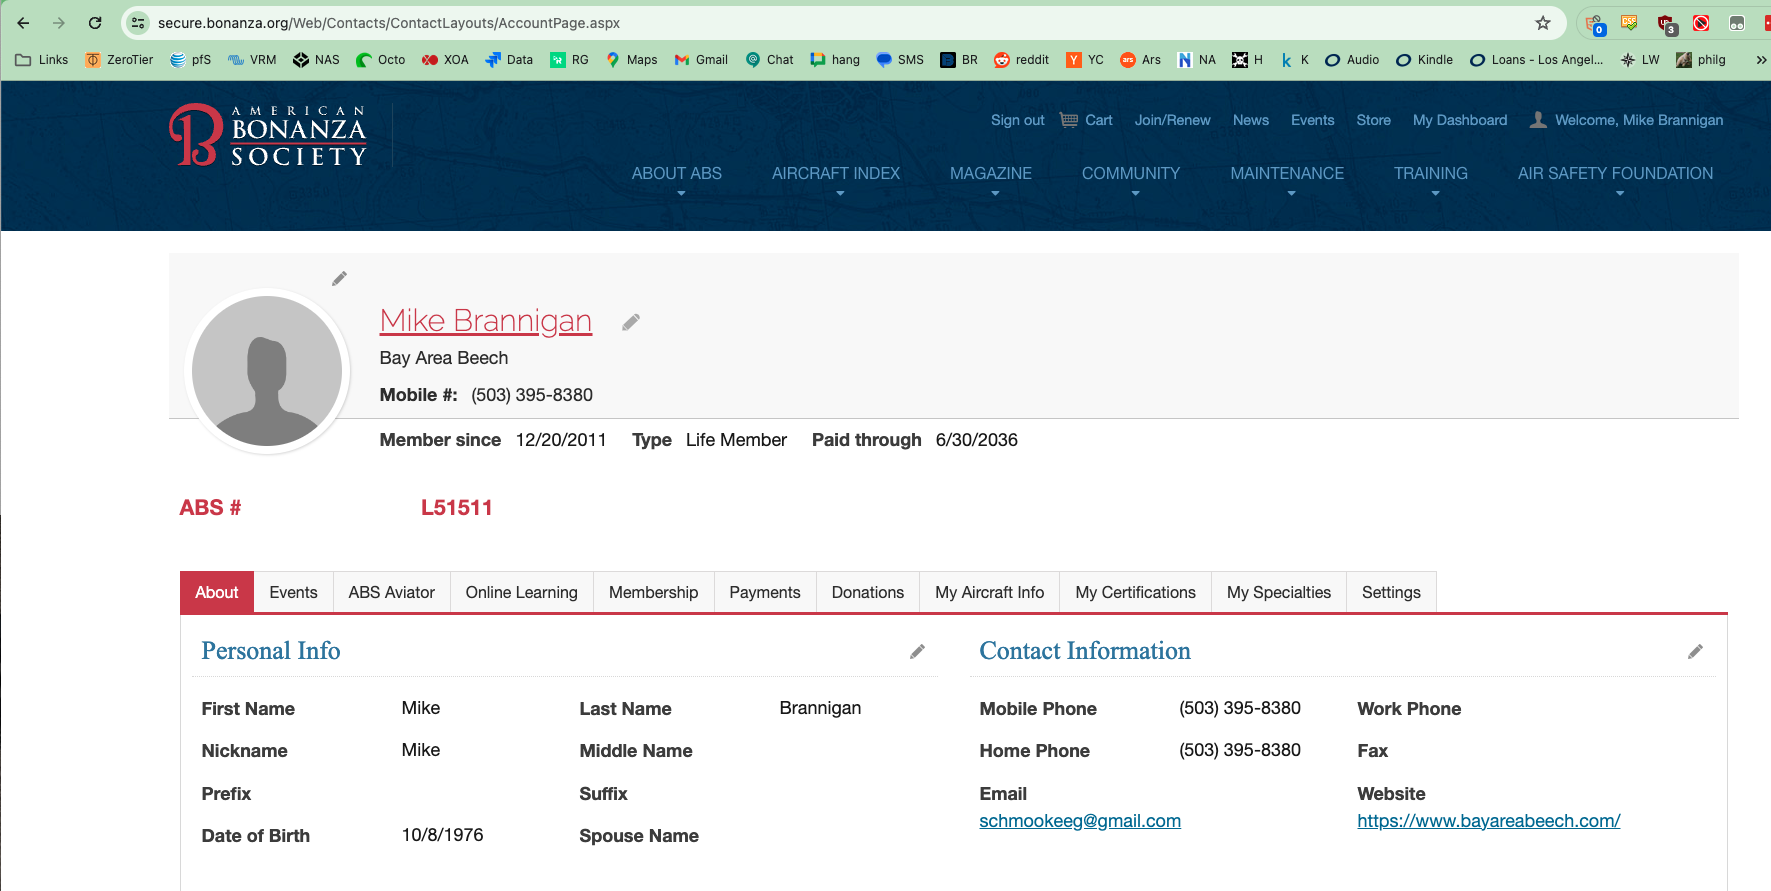Expand the ABOUT ABS dropdown menu
The width and height of the screenshot is (1771, 891).
tap(676, 174)
